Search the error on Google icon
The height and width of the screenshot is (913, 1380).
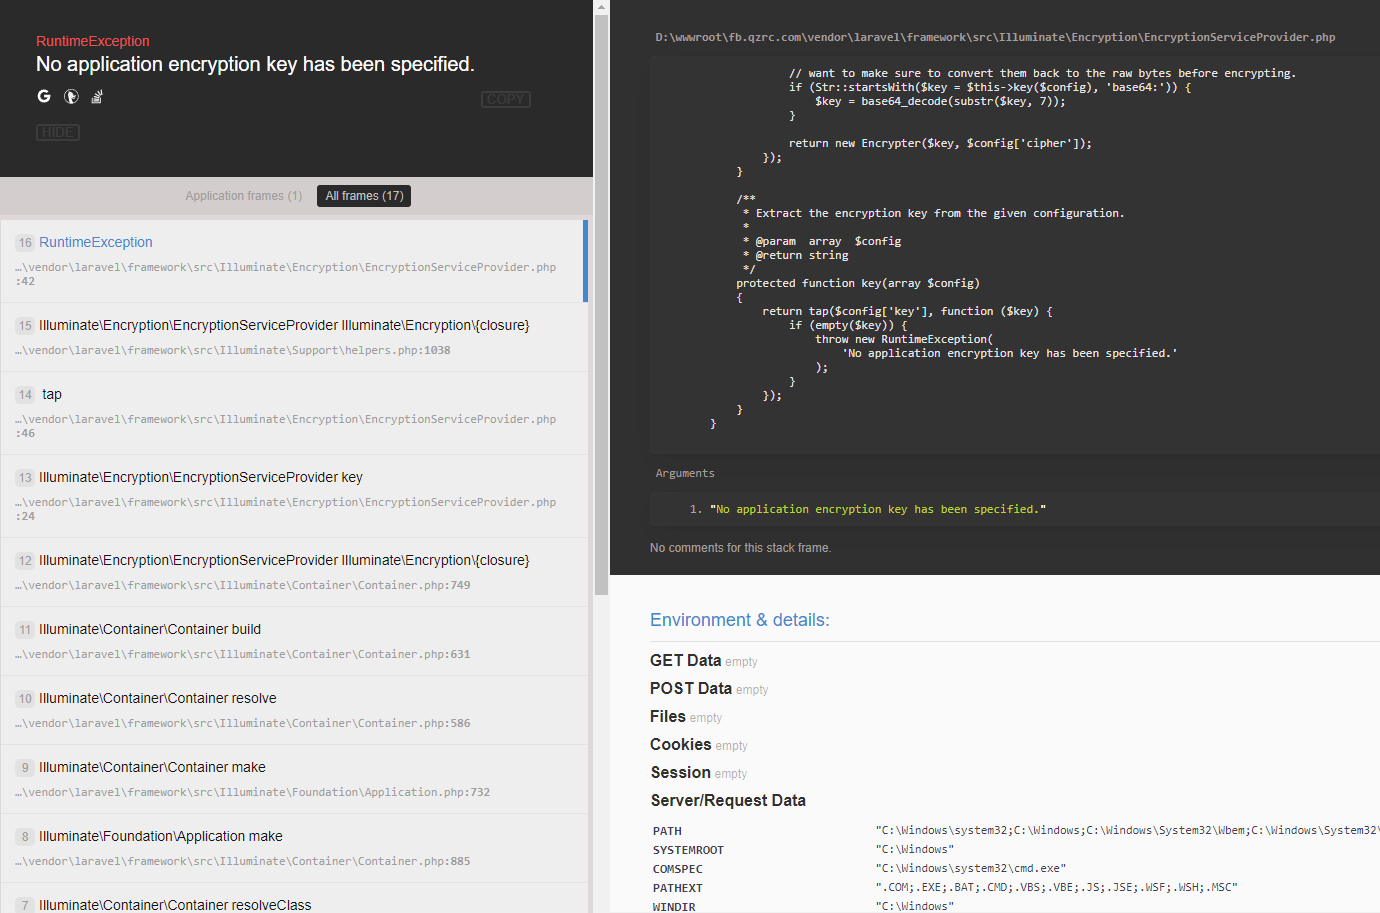(44, 96)
